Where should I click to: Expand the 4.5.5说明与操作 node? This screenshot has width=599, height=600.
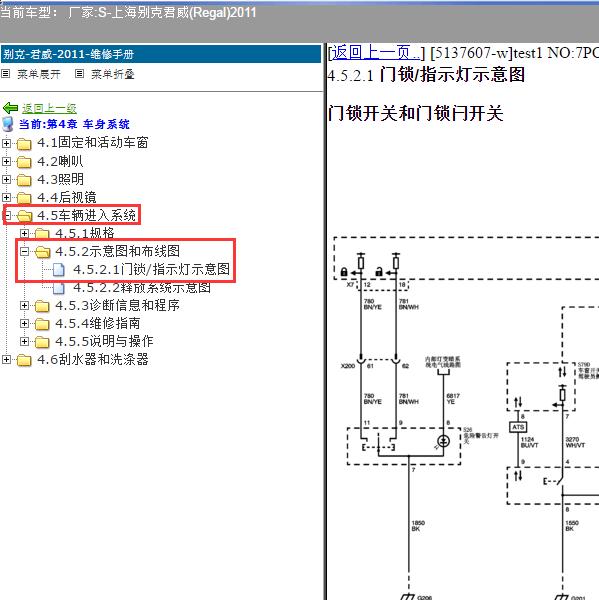pyautogui.click(x=24, y=341)
